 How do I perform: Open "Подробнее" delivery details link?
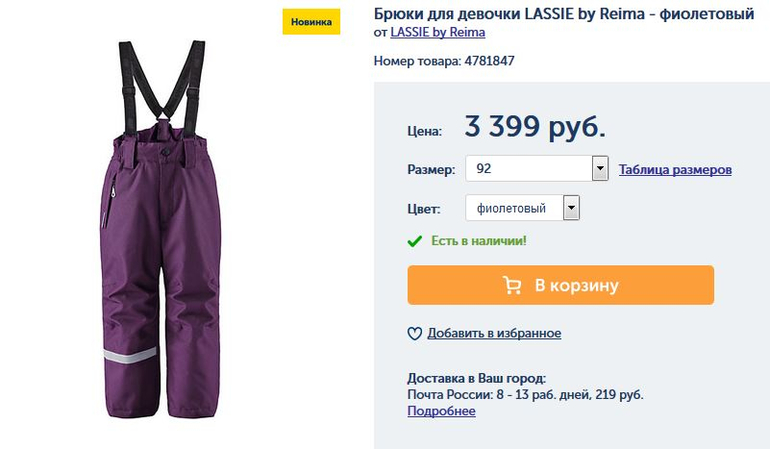point(441,411)
